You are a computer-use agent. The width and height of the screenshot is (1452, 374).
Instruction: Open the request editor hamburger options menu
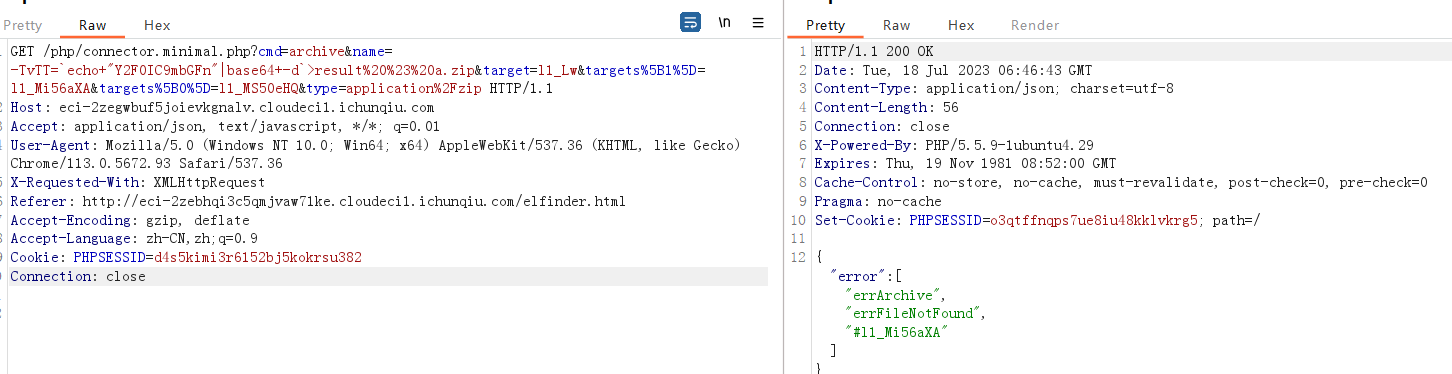click(x=758, y=23)
